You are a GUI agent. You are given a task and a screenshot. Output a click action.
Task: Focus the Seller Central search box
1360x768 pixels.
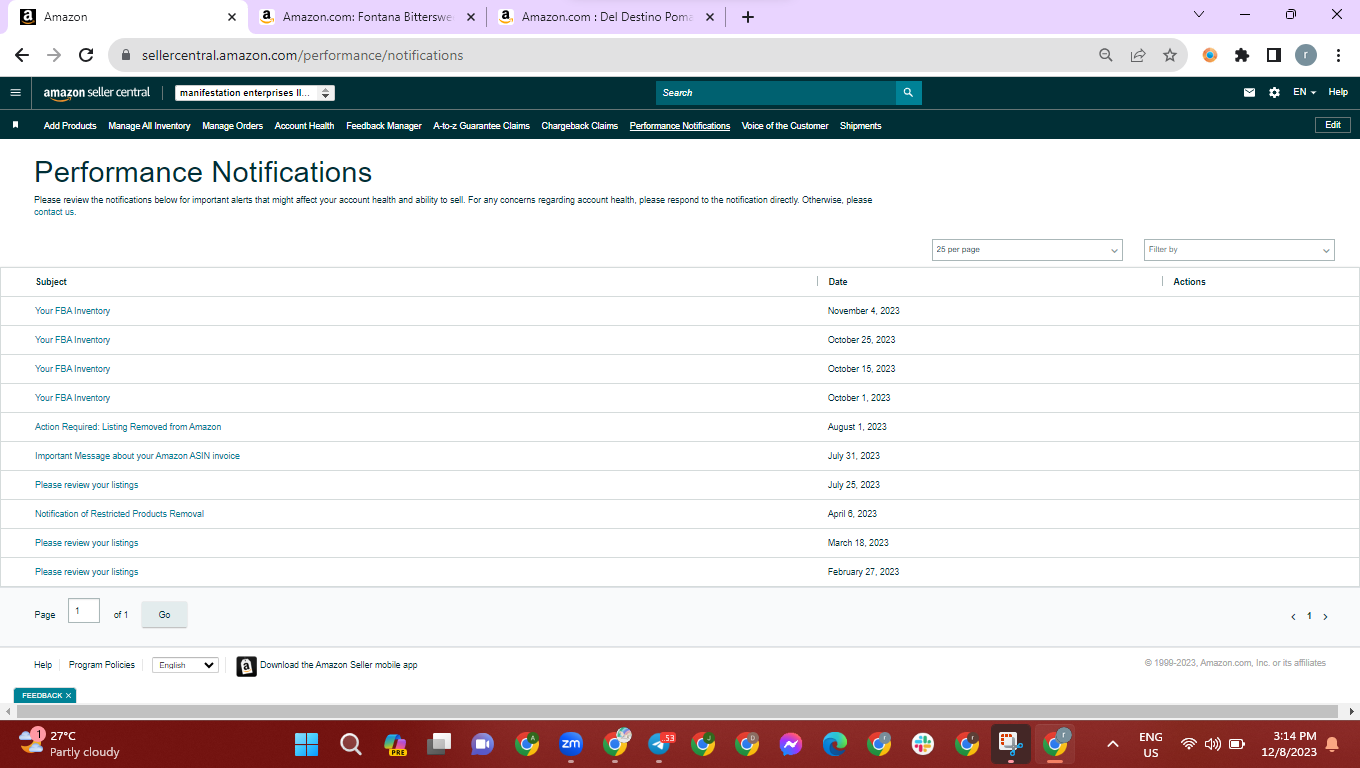click(x=776, y=92)
